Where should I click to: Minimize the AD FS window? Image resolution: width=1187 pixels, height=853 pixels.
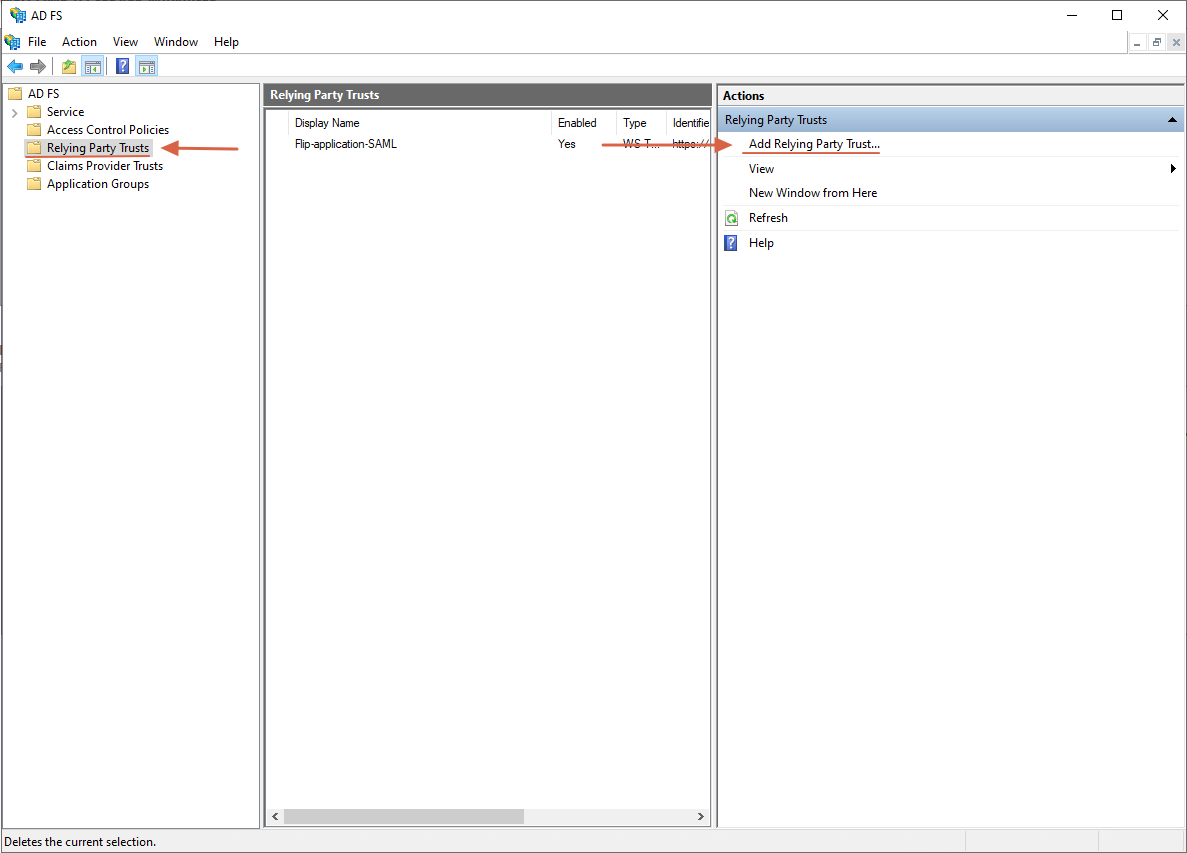tap(1072, 15)
